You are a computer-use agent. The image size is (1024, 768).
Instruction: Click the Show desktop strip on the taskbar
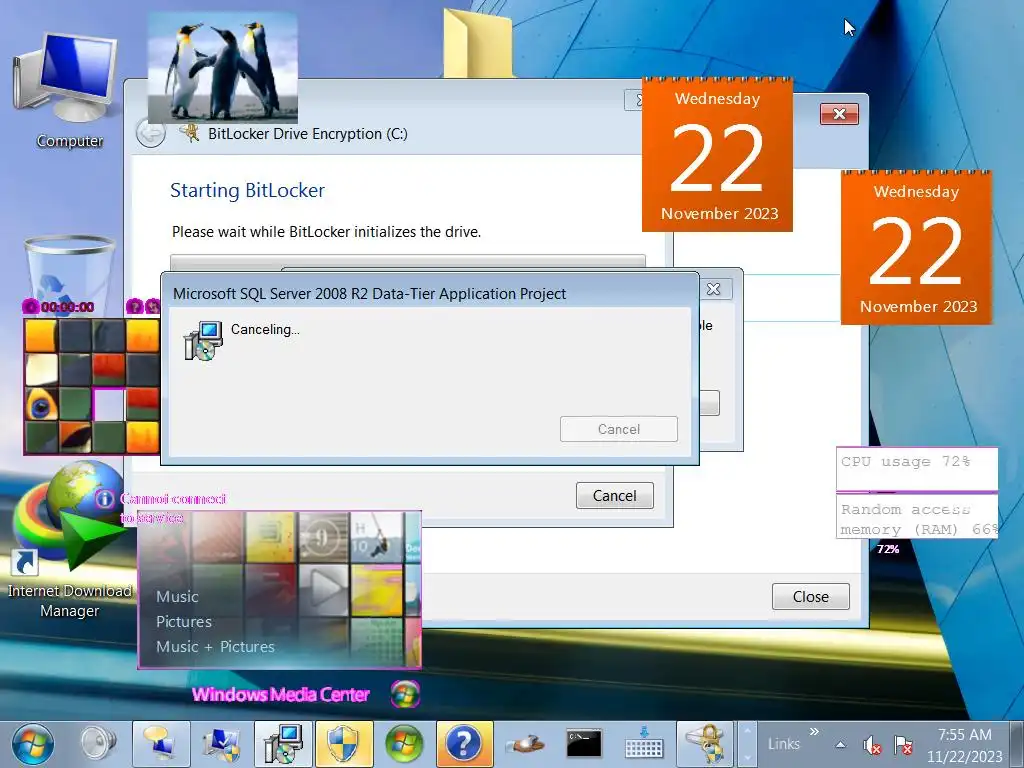pos(1017,744)
